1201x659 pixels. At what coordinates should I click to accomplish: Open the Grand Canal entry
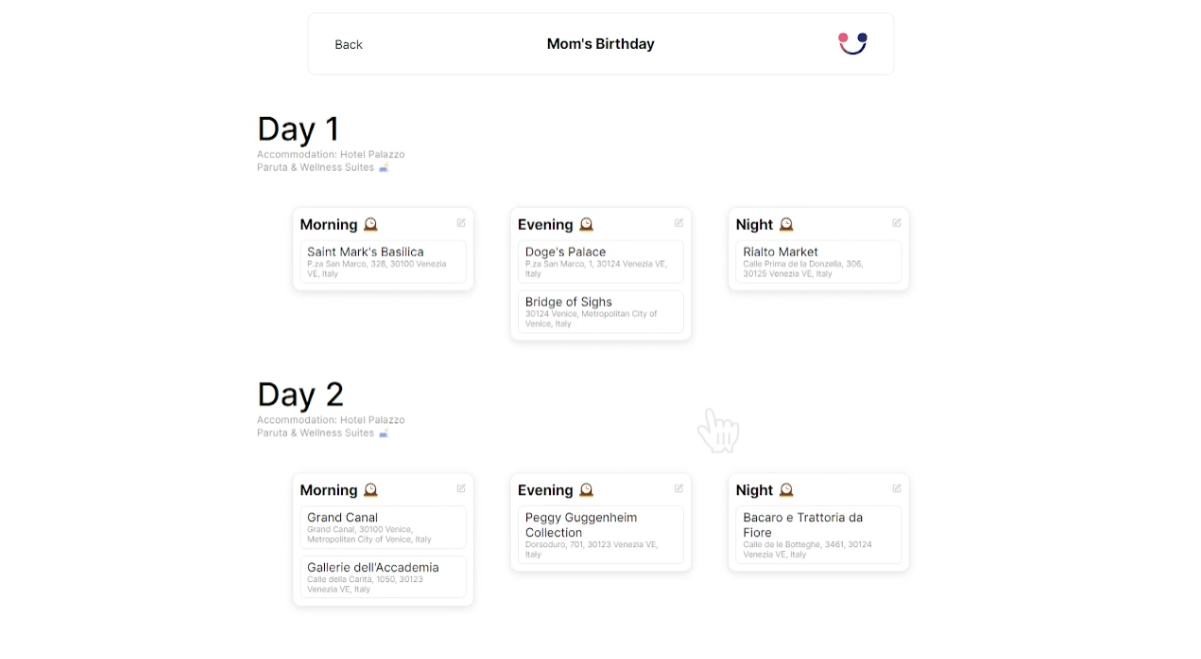coord(383,527)
